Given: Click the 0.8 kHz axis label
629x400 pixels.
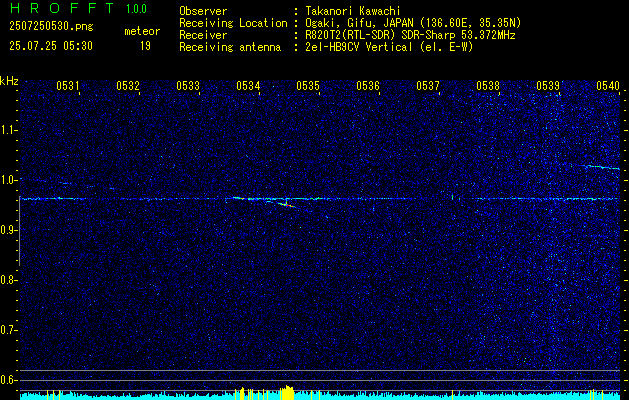Looking at the screenshot, I should point(8,280).
